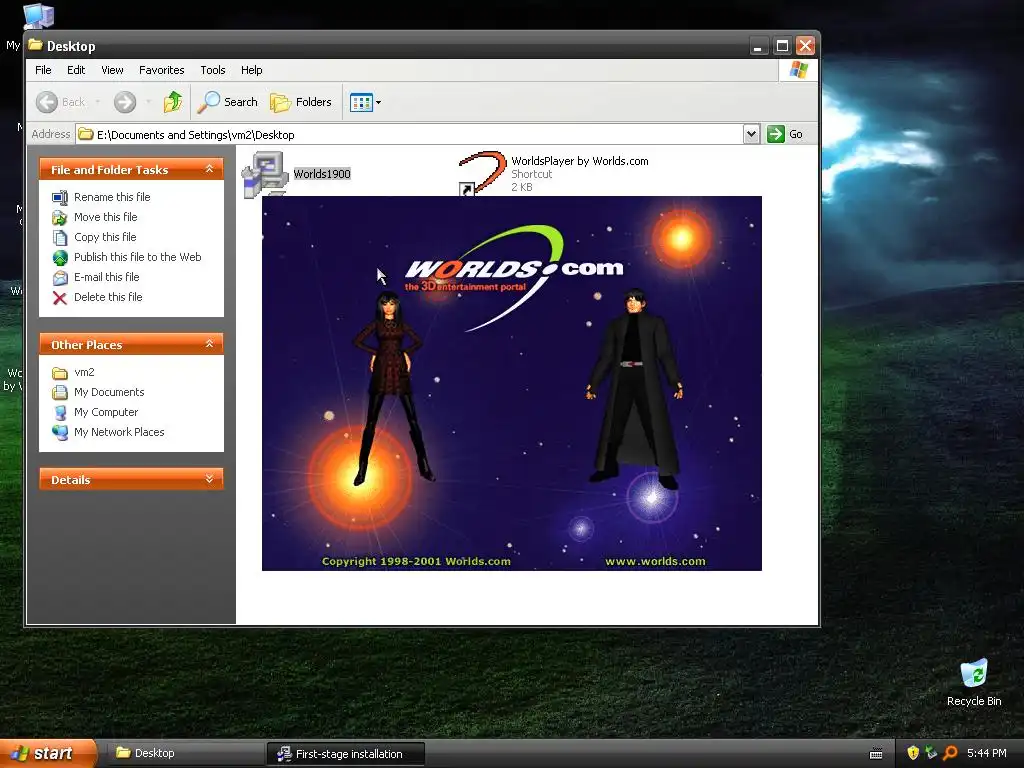The image size is (1024, 768).
Task: Click the Move this file icon
Action: (60, 217)
